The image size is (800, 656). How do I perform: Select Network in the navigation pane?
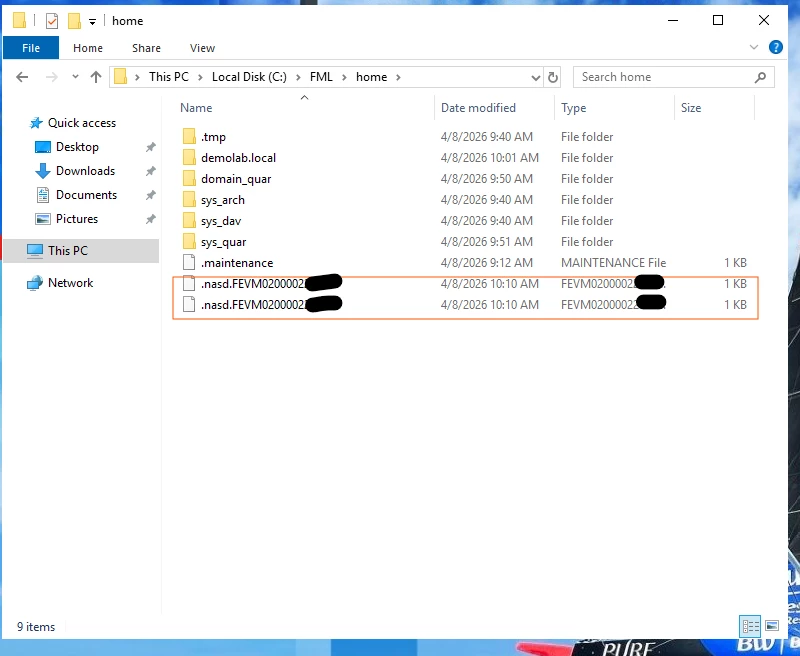click(70, 283)
